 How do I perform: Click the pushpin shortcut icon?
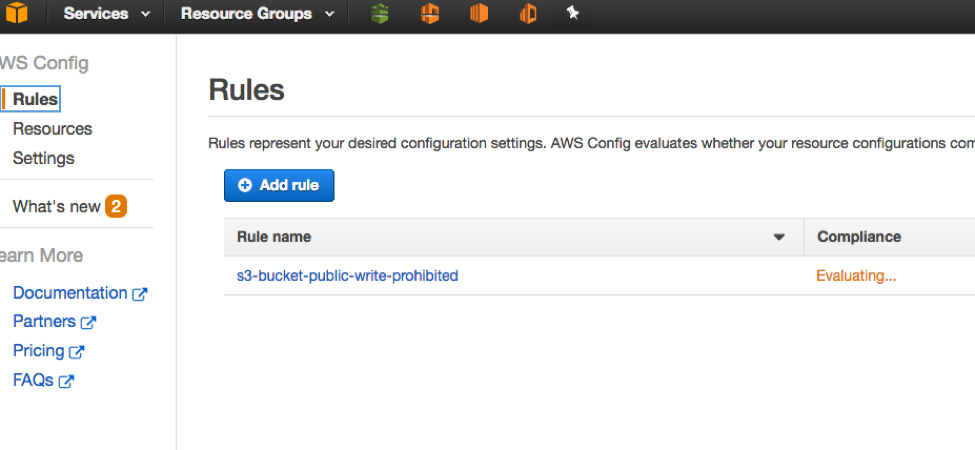(573, 14)
